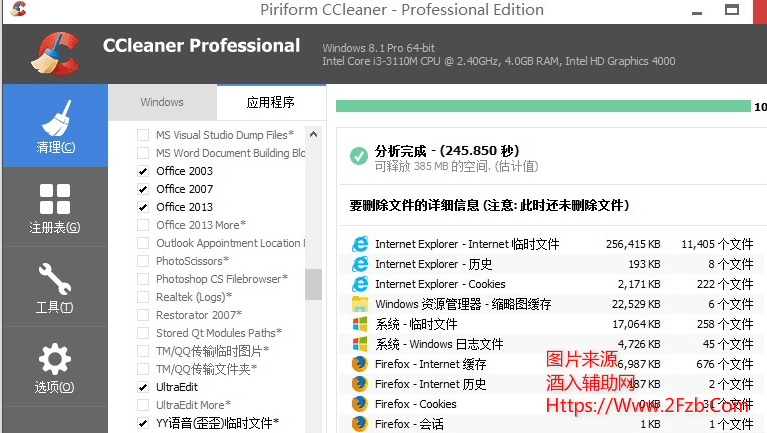767x433 pixels.
Task: Click the 22,529 KB size value
Action: (636, 304)
